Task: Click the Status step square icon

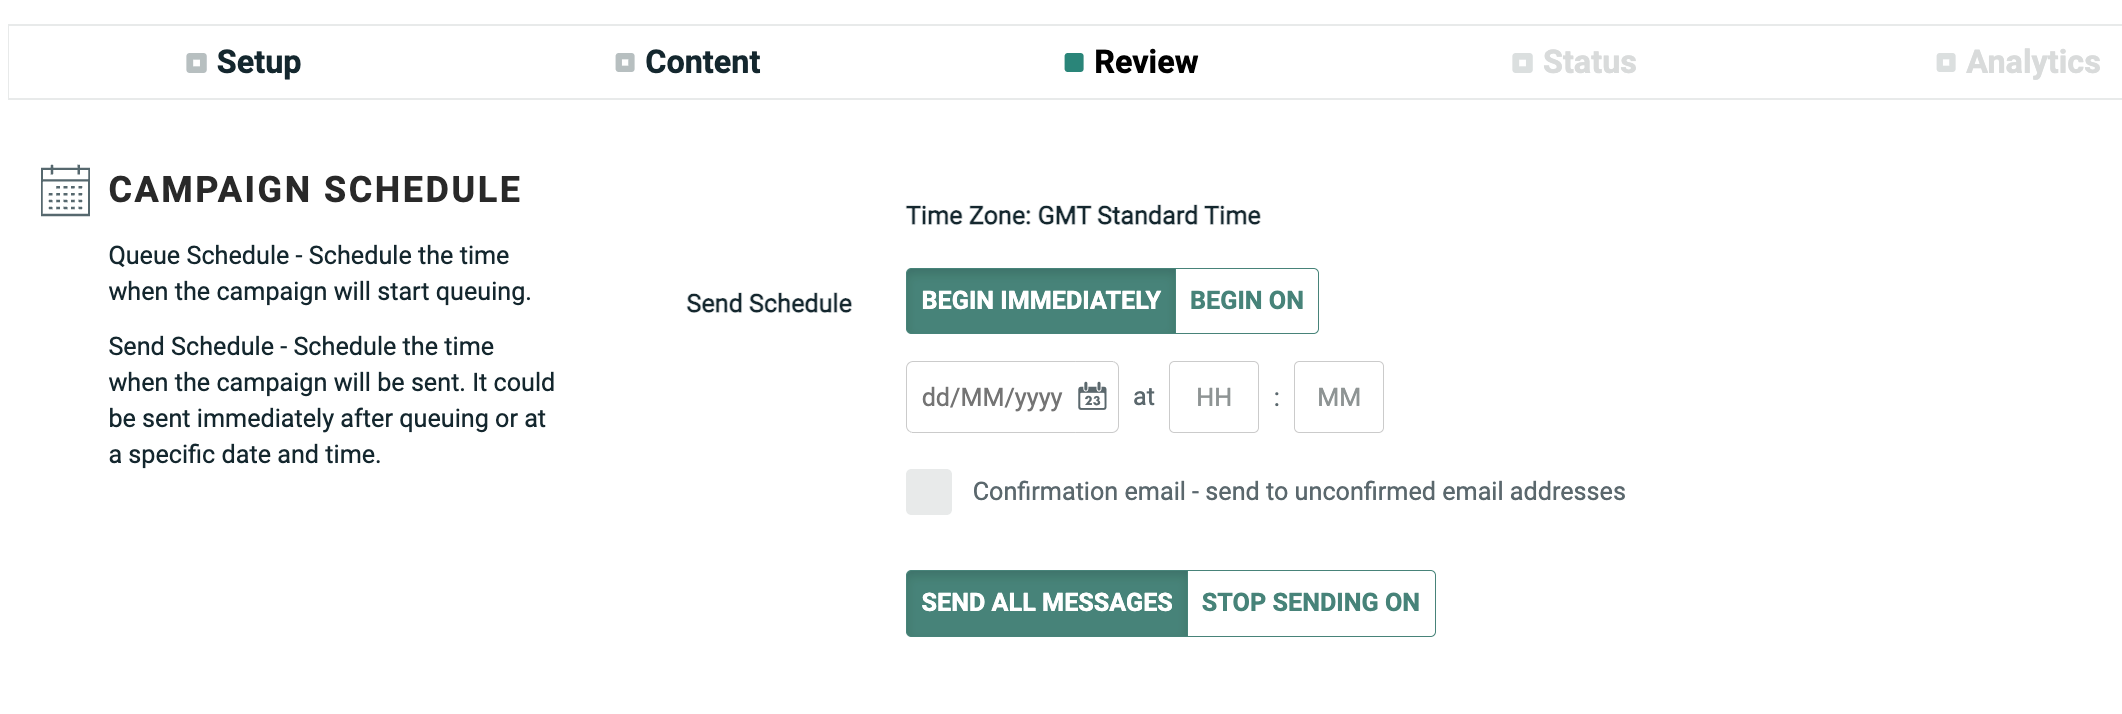Action: click(1522, 63)
